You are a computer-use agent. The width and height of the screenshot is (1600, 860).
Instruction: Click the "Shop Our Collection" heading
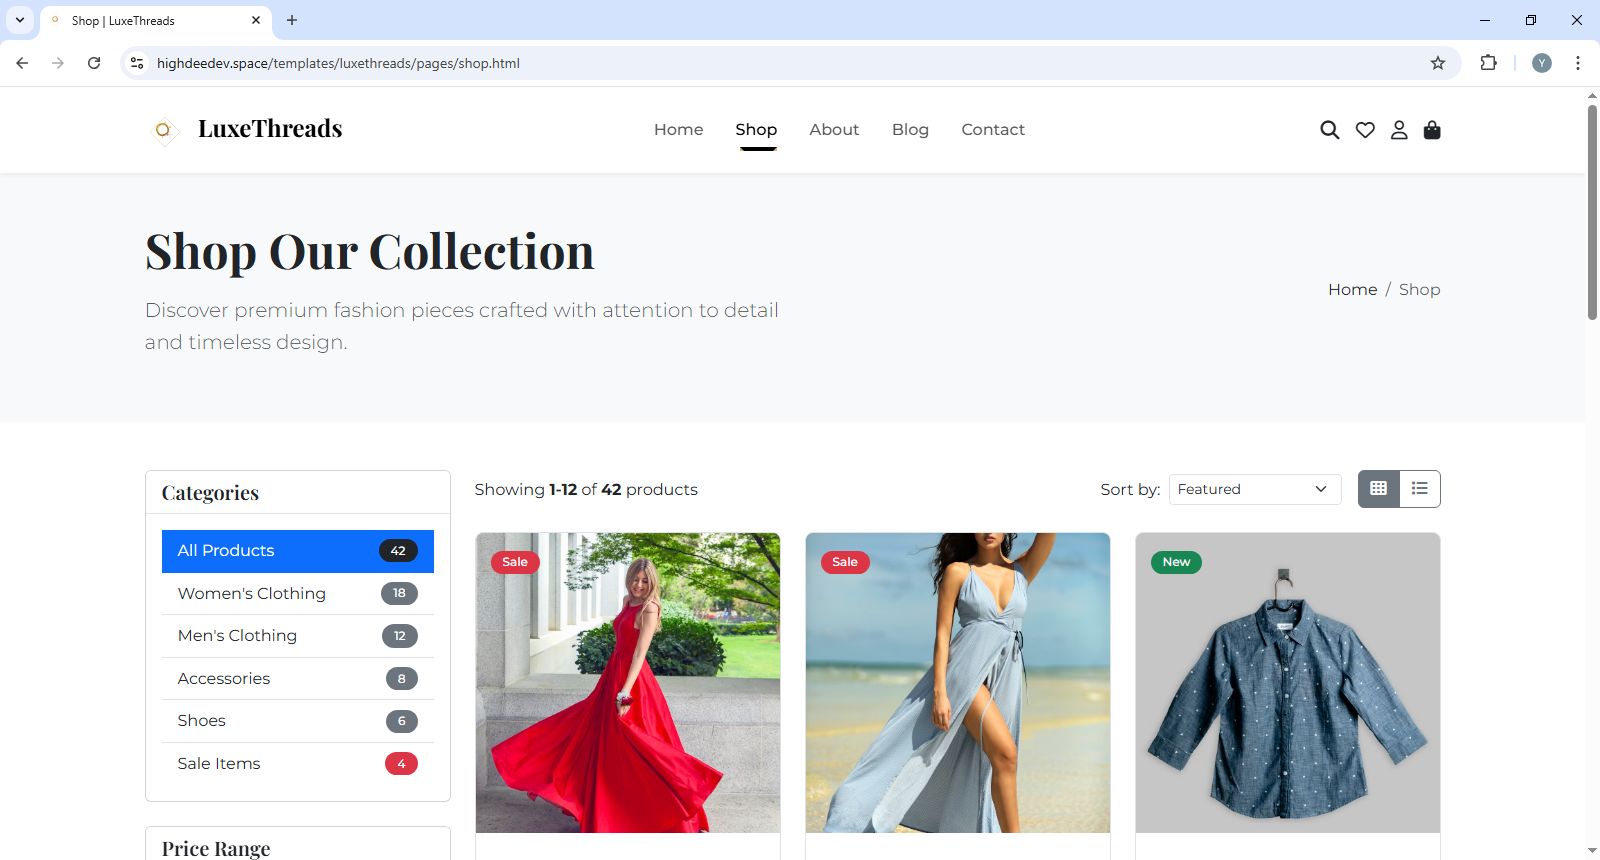point(370,251)
